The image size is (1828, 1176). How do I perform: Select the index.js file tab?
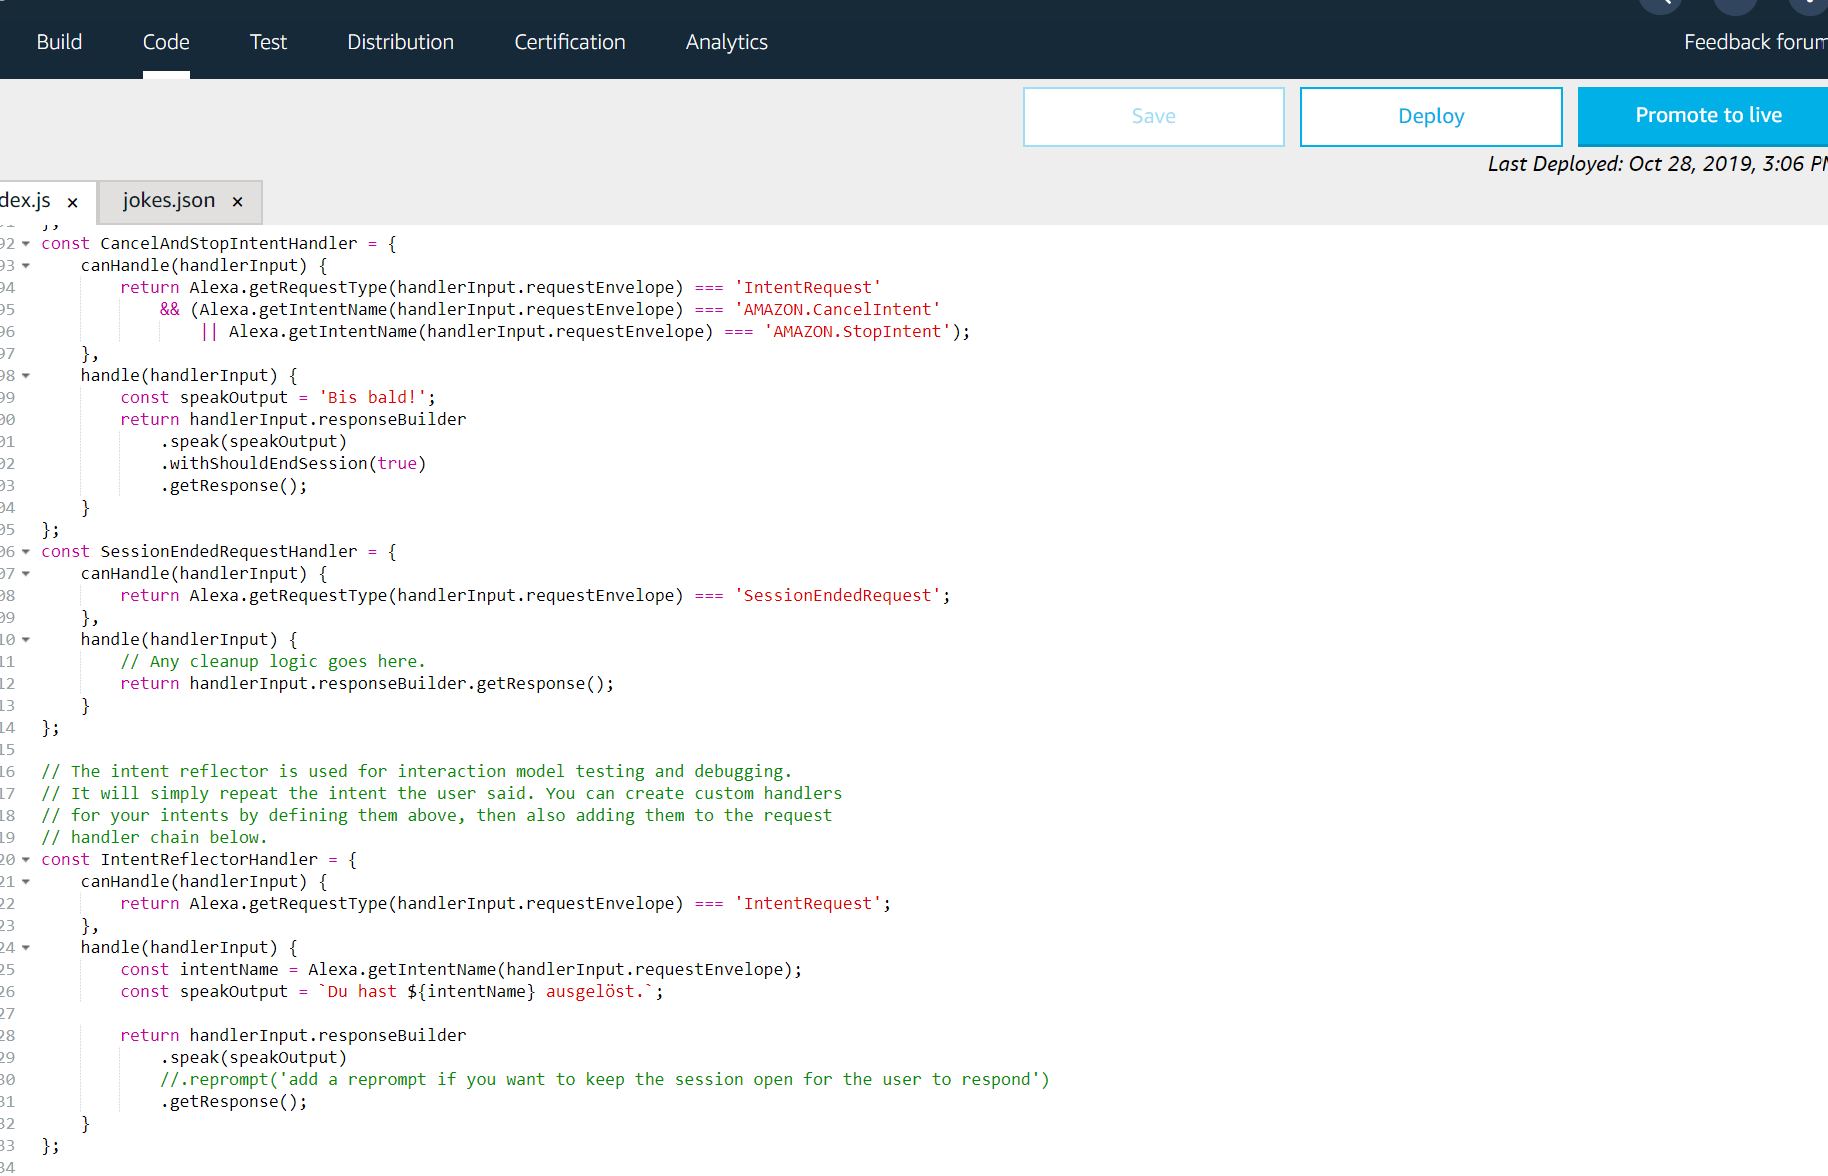point(25,201)
